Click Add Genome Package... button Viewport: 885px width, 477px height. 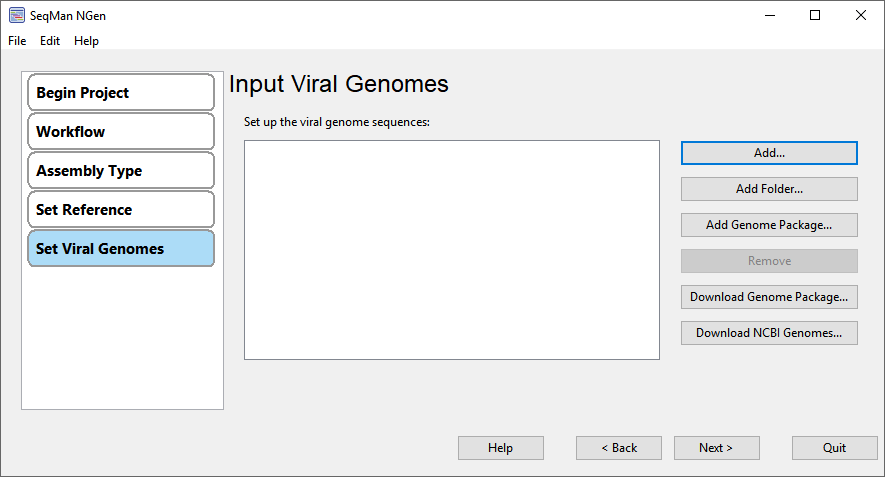769,225
